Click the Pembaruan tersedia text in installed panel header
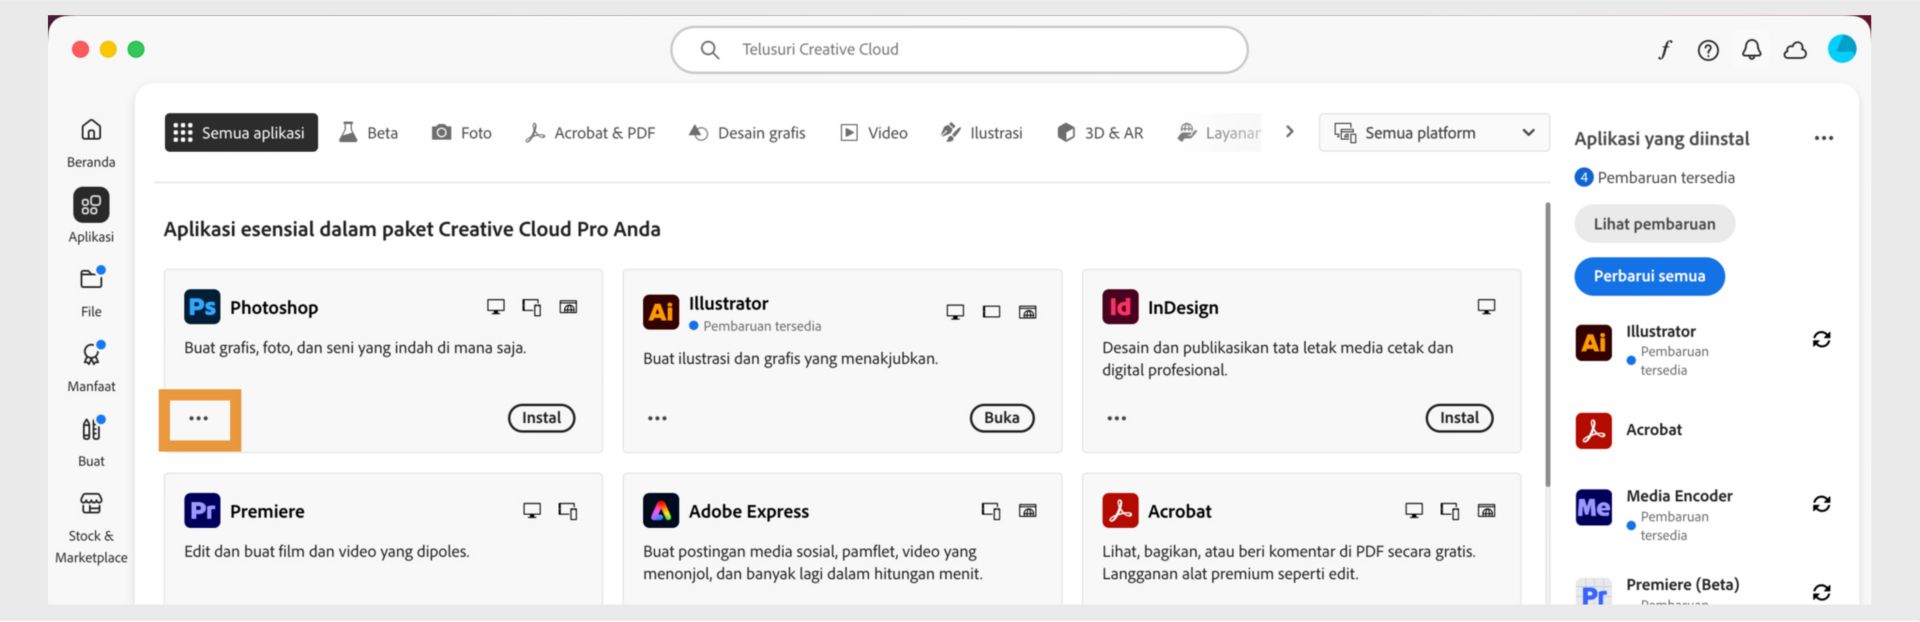The height and width of the screenshot is (622, 1920). (1666, 178)
